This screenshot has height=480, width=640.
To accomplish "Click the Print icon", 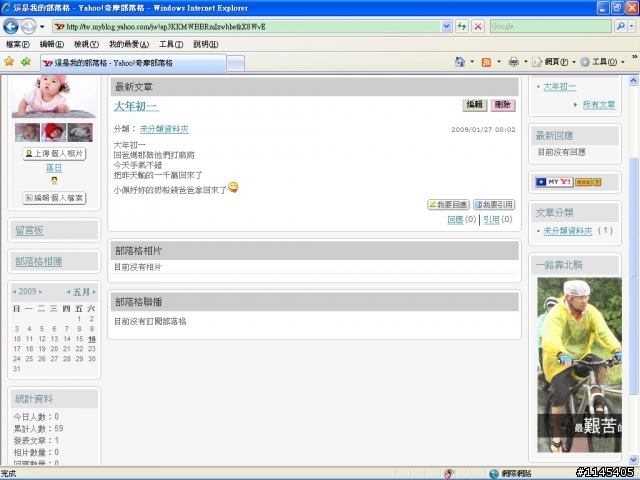I will [513, 62].
